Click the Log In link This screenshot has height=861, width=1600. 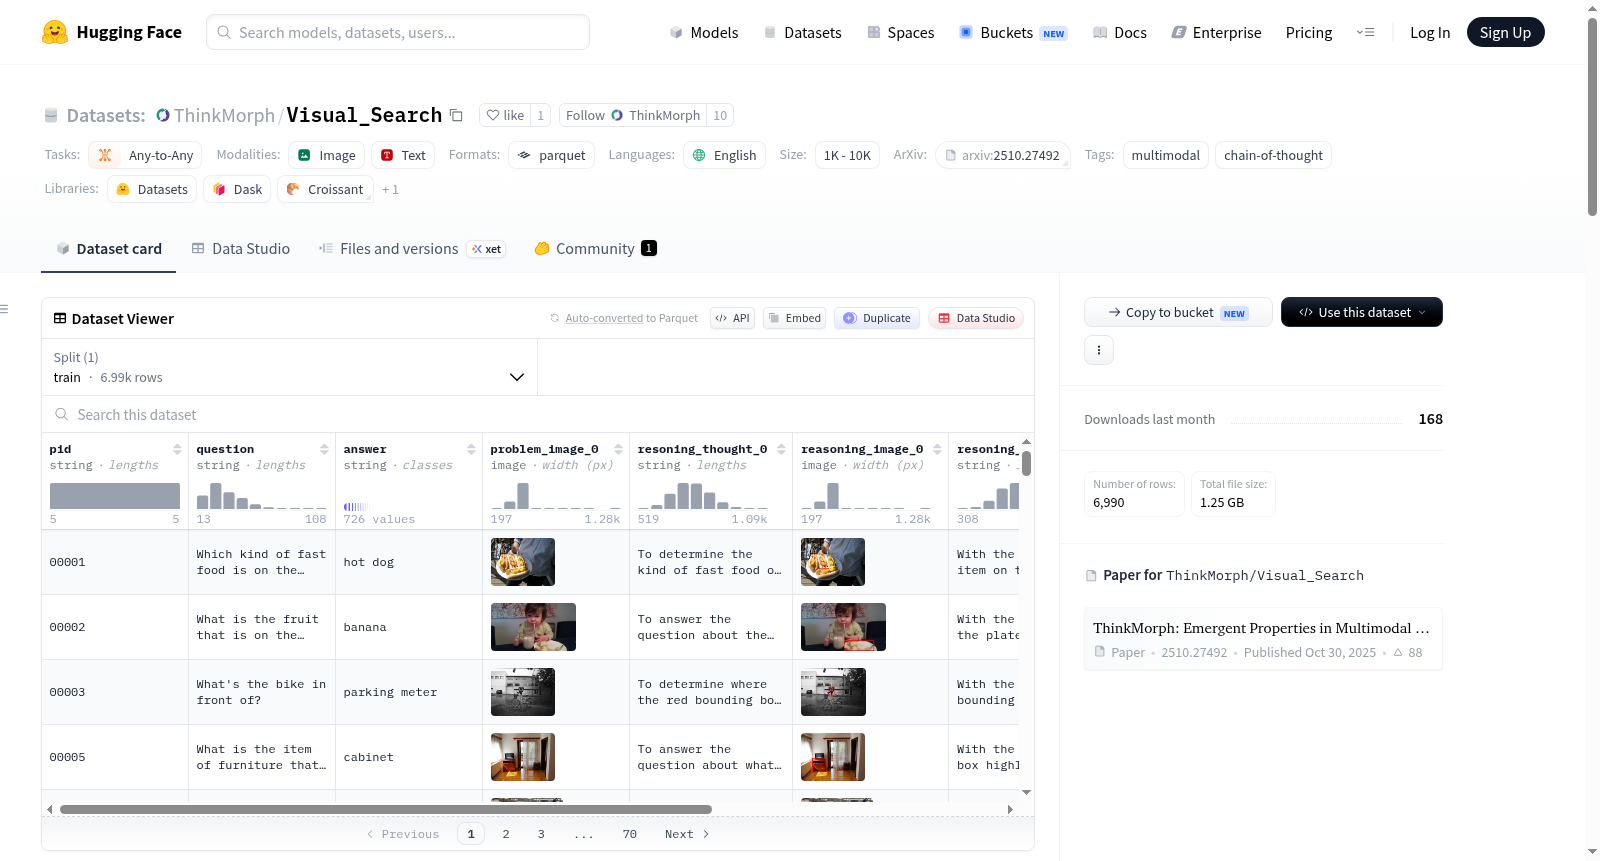point(1429,32)
